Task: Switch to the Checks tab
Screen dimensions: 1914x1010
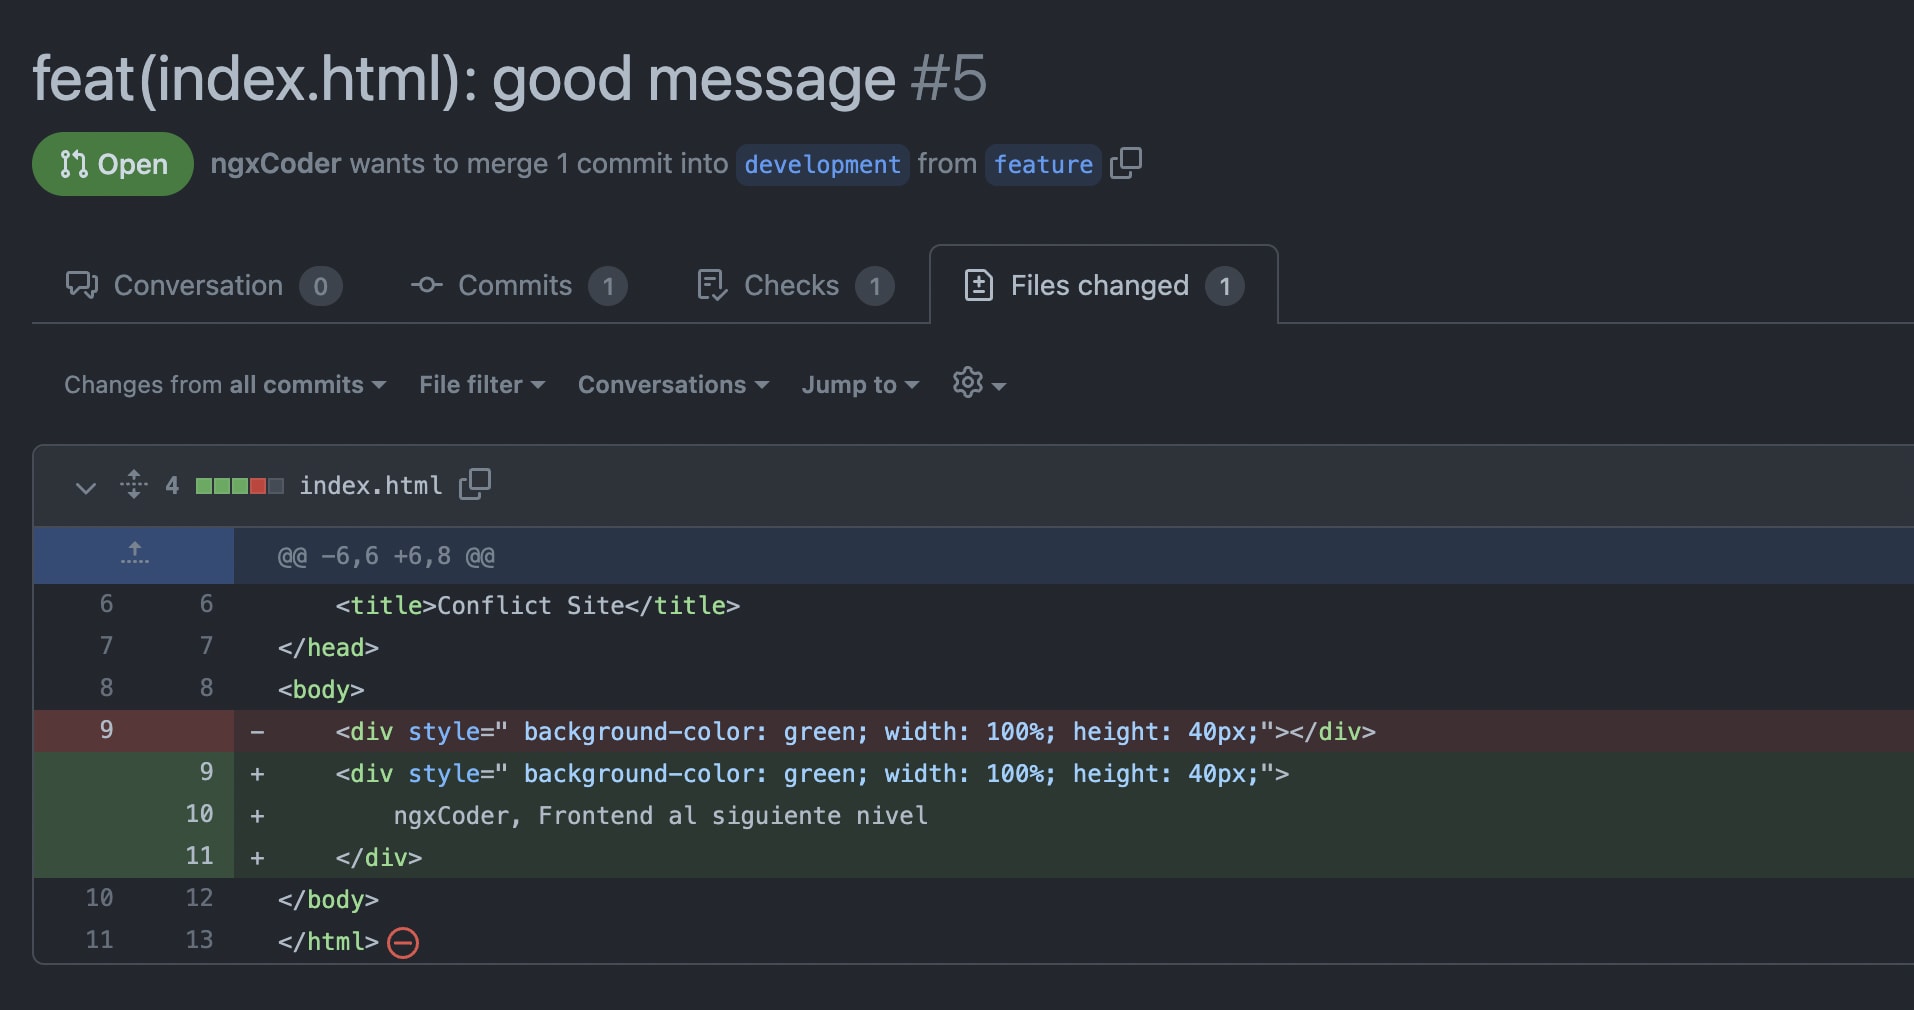Action: tap(795, 285)
